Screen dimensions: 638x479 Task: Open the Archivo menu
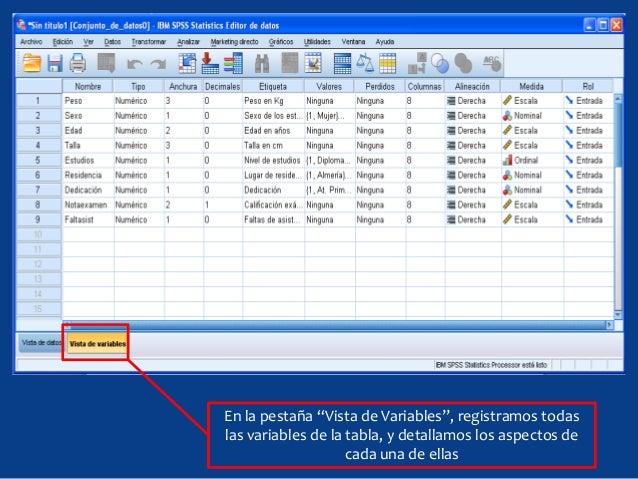[x=31, y=42]
